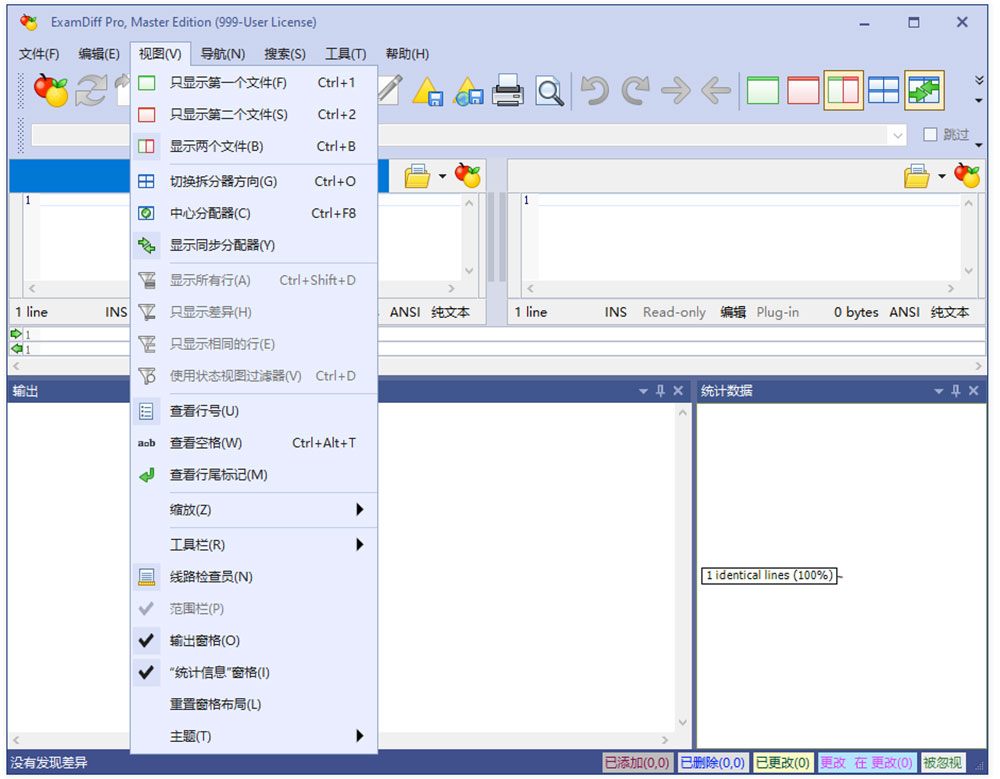Click the pencil edit icon in toolbar

pyautogui.click(x=390, y=90)
